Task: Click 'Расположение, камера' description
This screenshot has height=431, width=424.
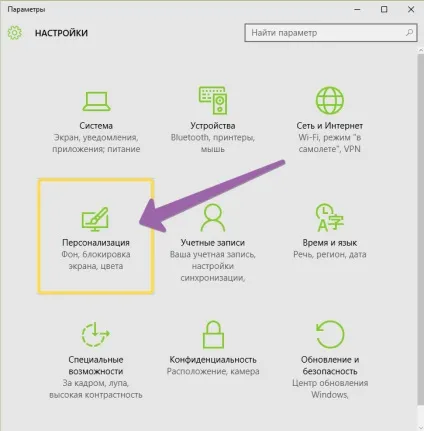Action: (x=213, y=371)
